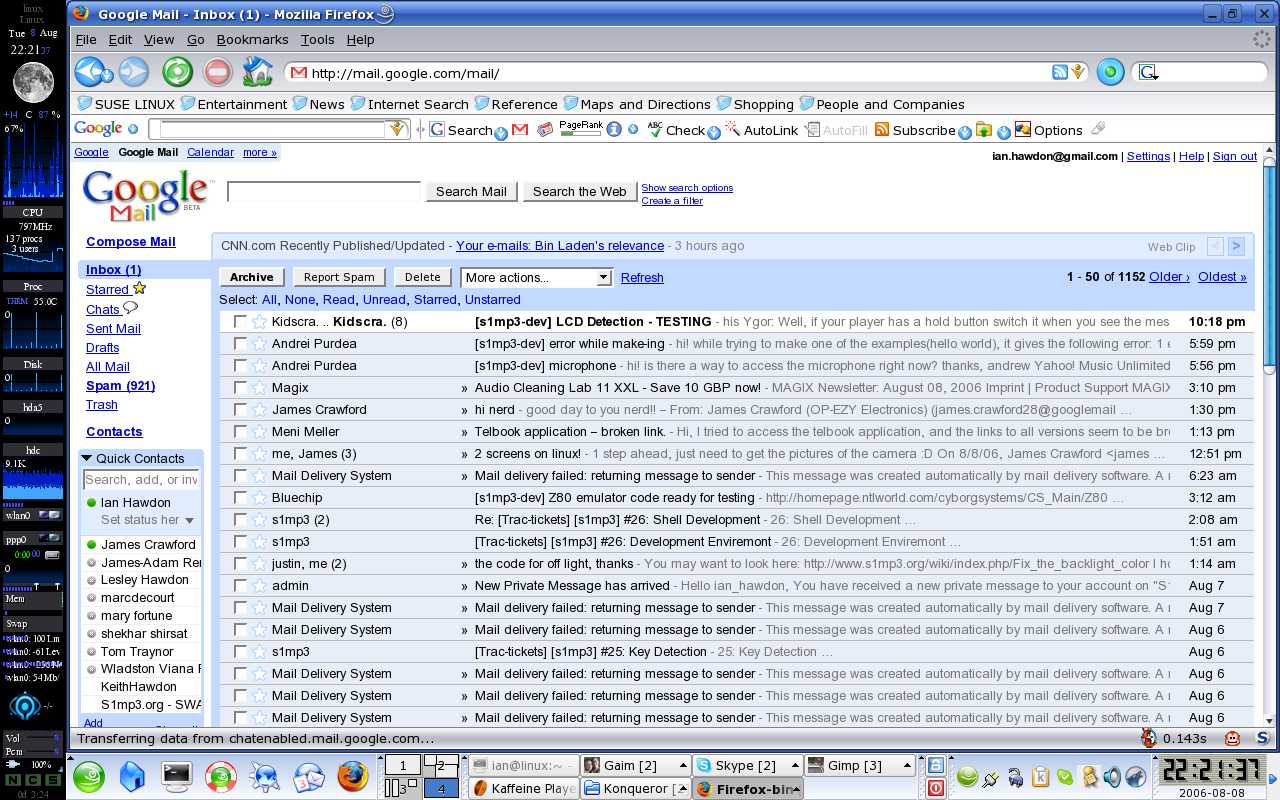Screen dimensions: 1280x800
Task: Tick checkbox for Kidscra LCD Detection email
Action: (240, 322)
